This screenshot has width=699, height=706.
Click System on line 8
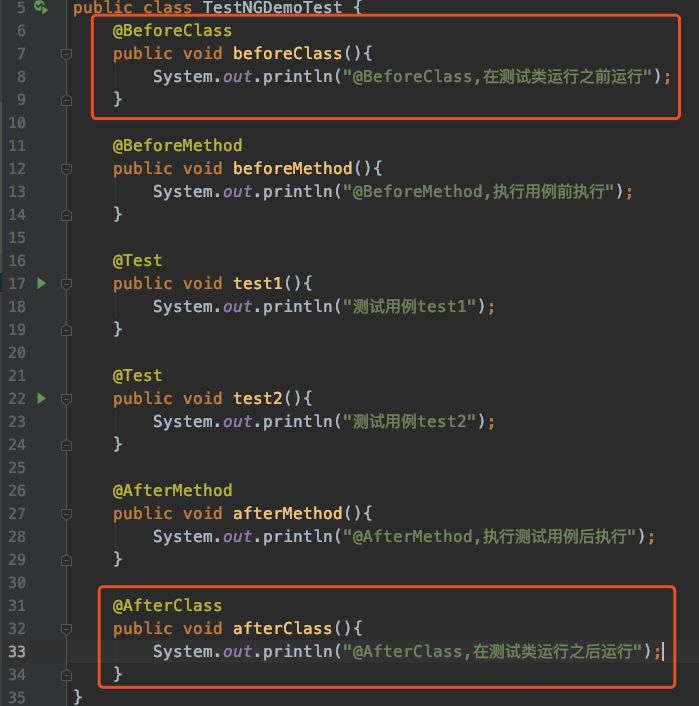182,77
